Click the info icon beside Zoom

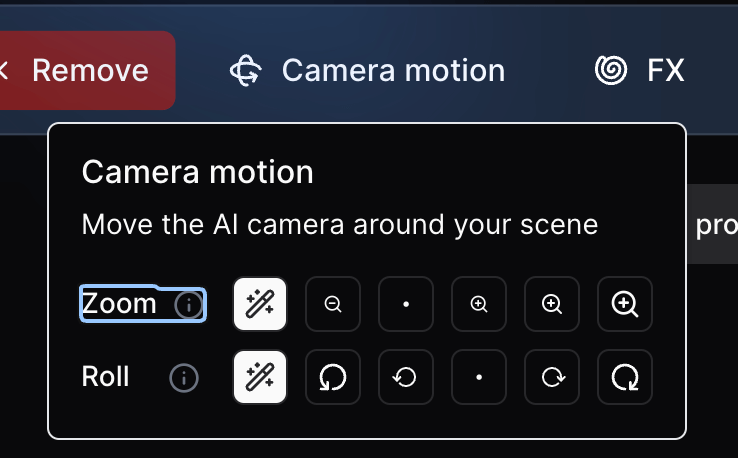[187, 304]
